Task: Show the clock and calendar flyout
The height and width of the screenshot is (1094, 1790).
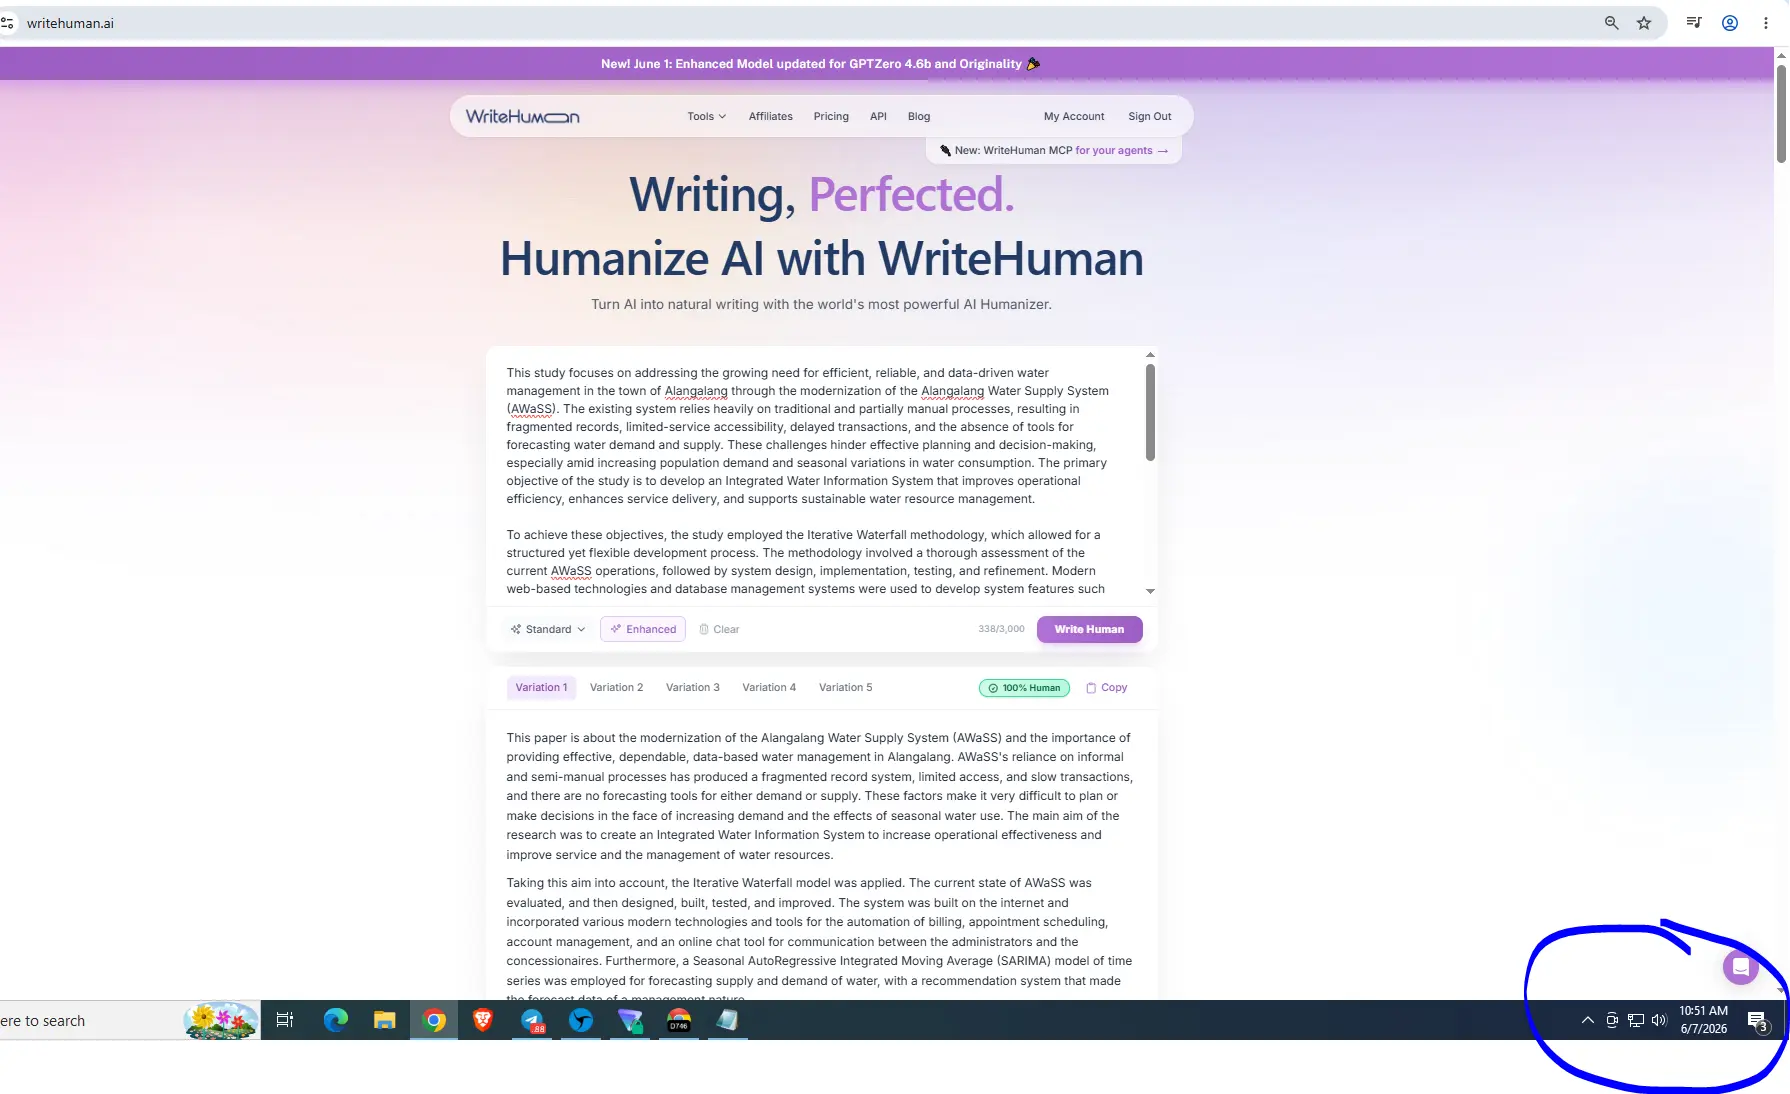Action: pos(1704,1020)
